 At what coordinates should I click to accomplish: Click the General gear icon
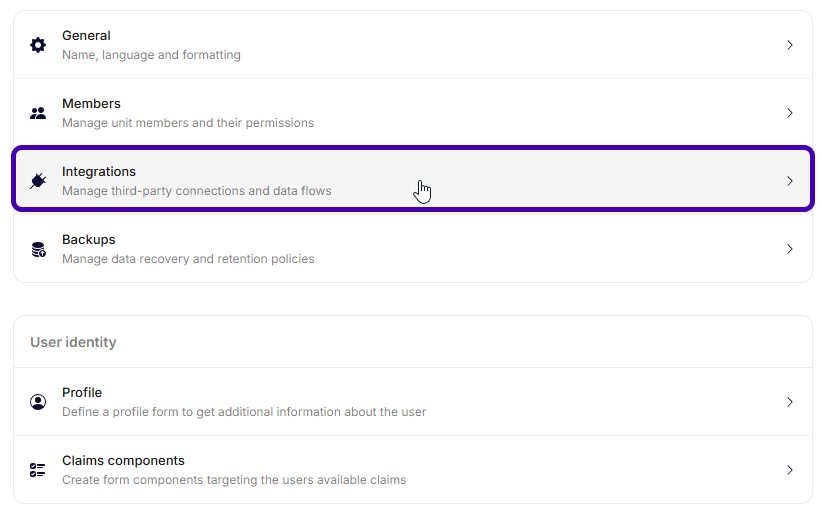click(38, 45)
